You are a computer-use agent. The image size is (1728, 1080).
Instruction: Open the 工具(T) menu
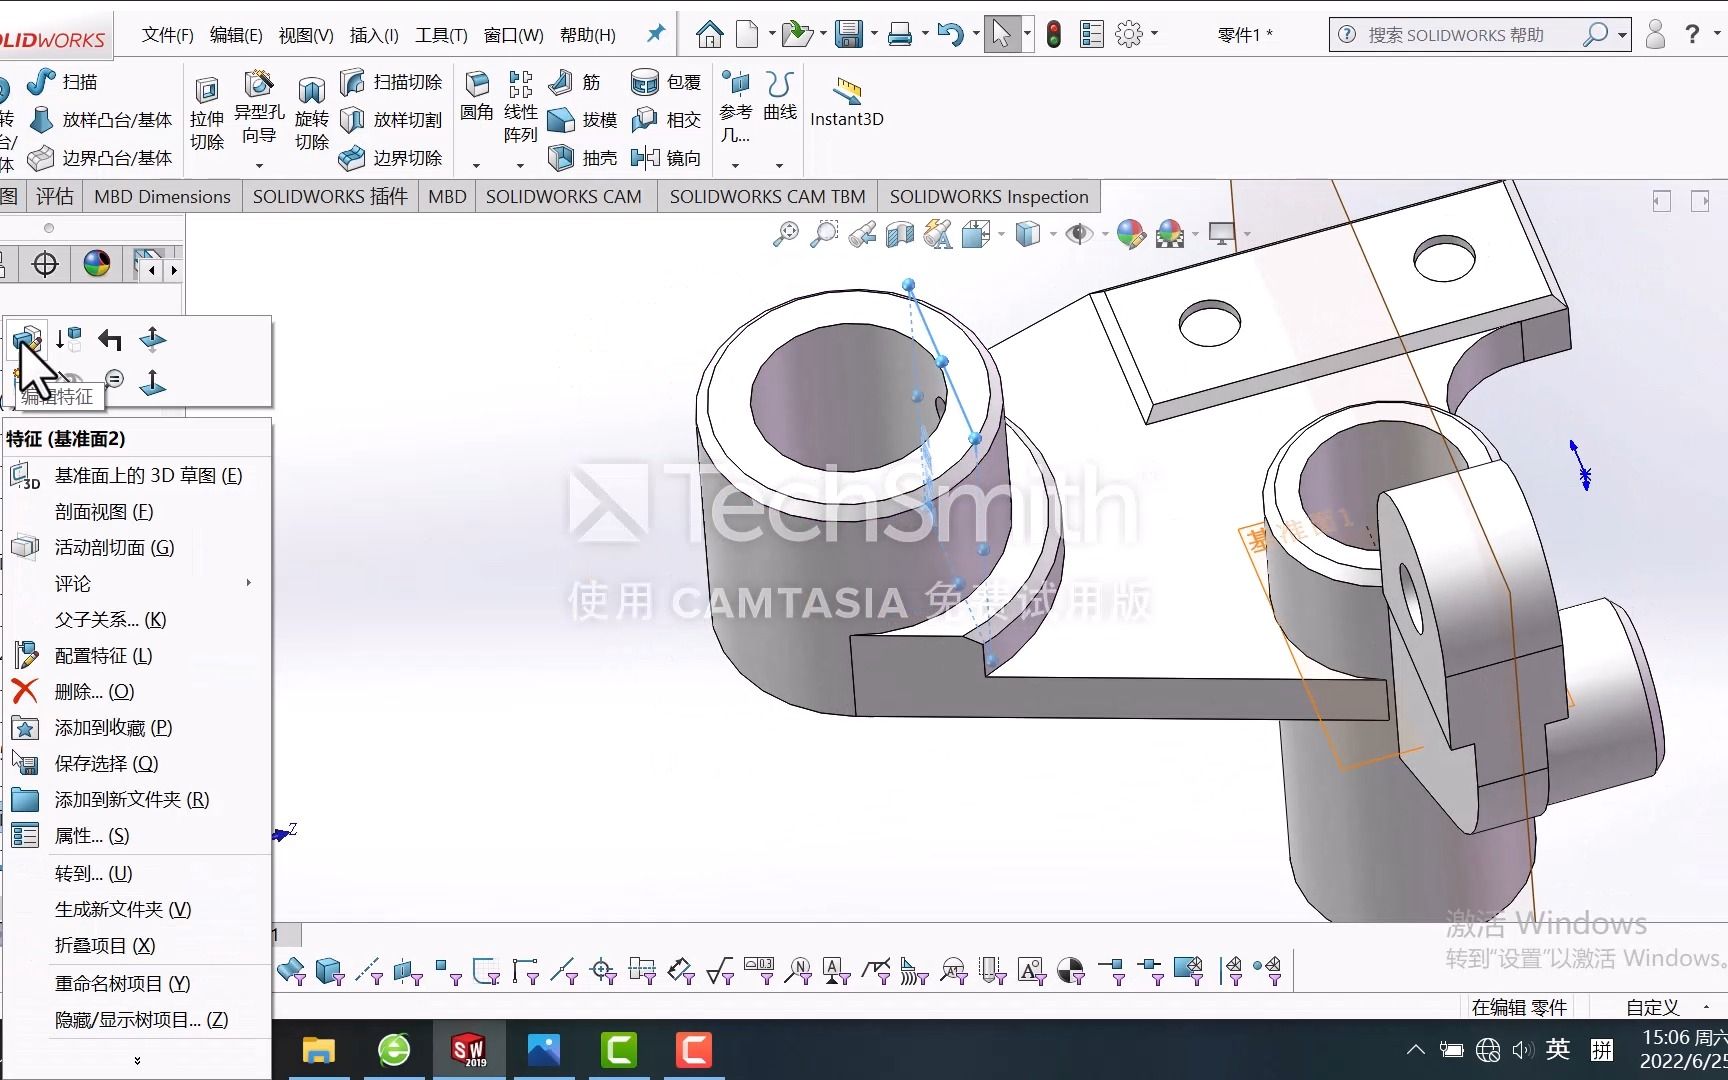[441, 35]
